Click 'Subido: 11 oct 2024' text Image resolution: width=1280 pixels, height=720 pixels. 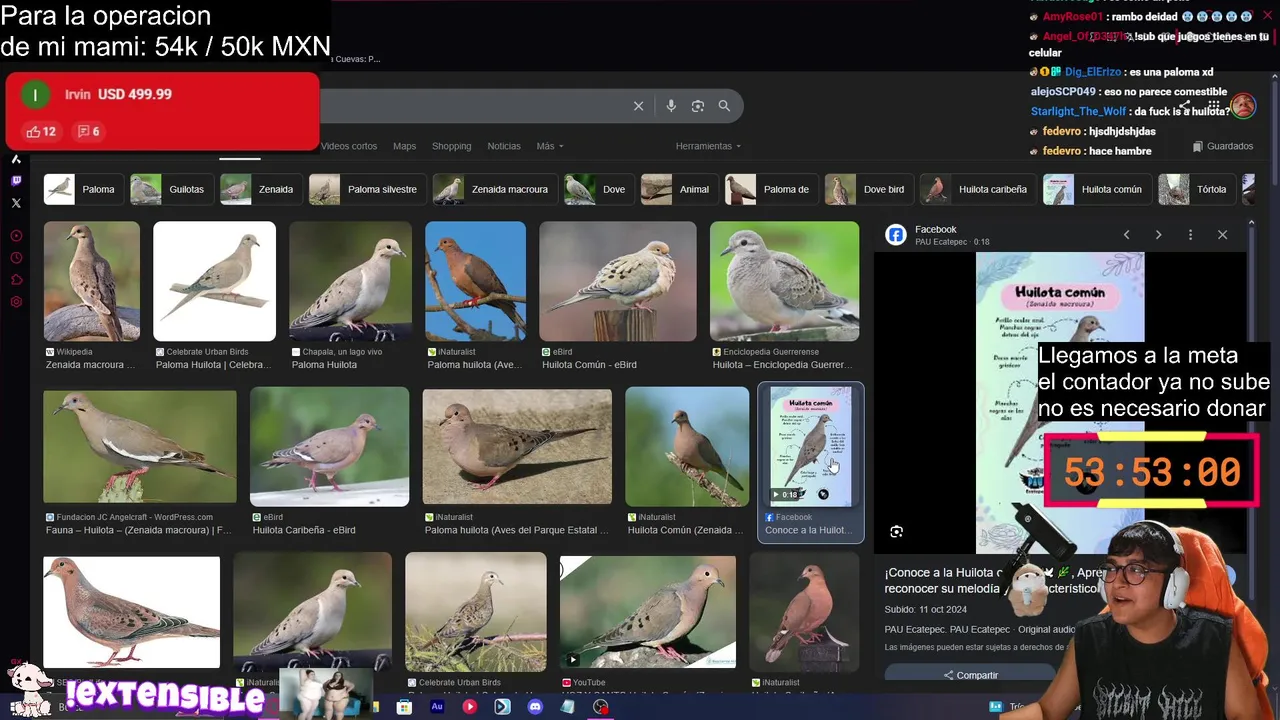[926, 609]
